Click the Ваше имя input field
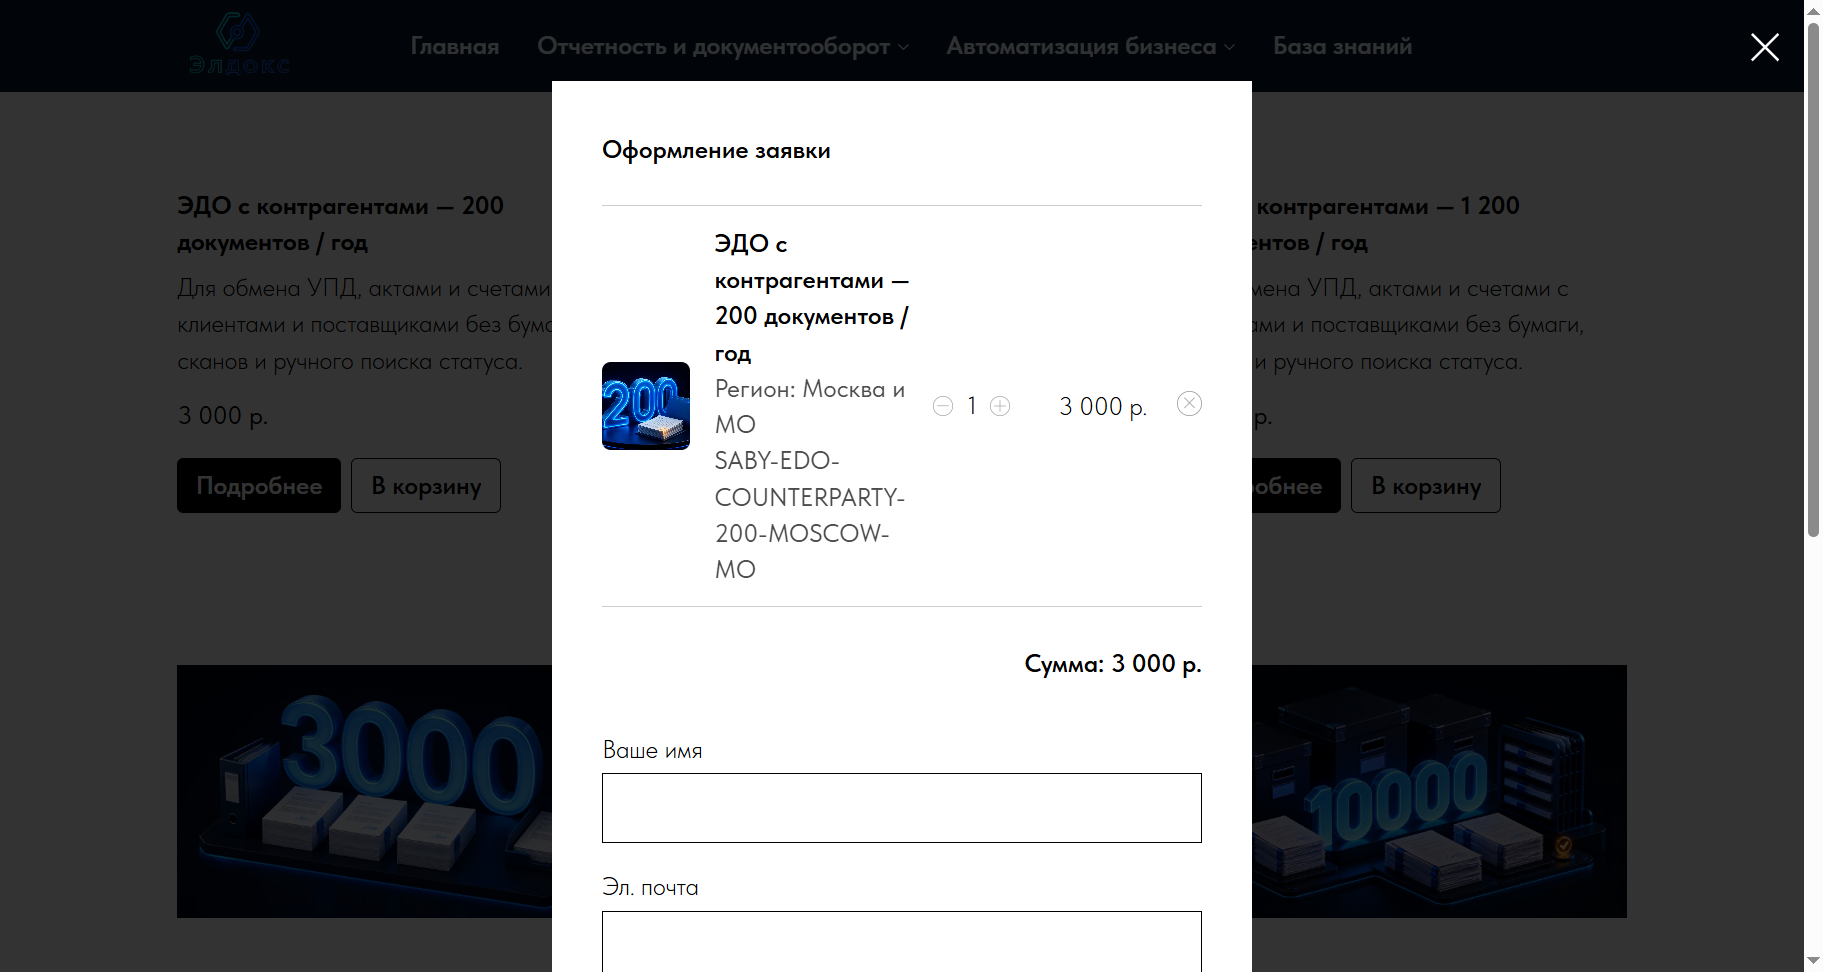This screenshot has height=973, width=1823. point(902,808)
